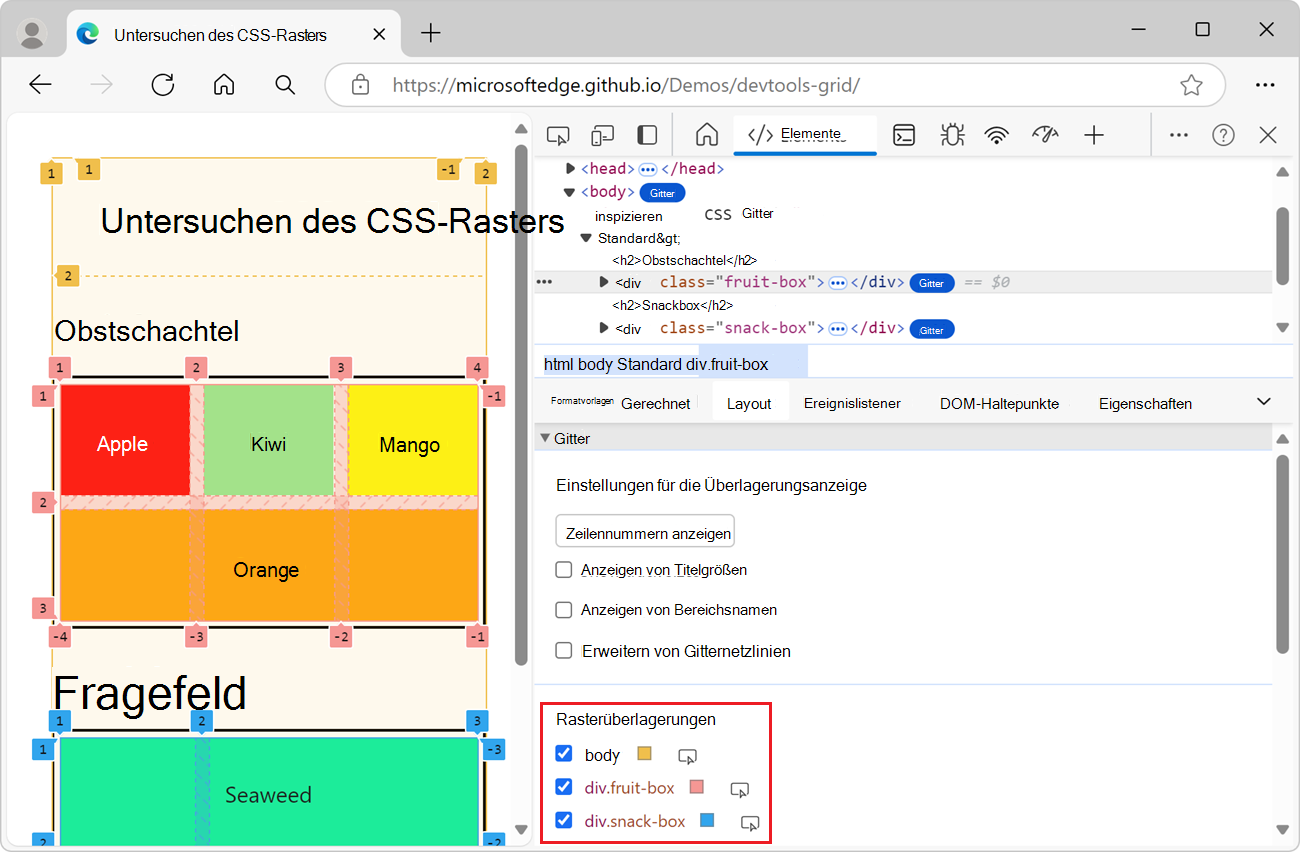
Task: Open DevTools help question icon
Action: tap(1223, 135)
